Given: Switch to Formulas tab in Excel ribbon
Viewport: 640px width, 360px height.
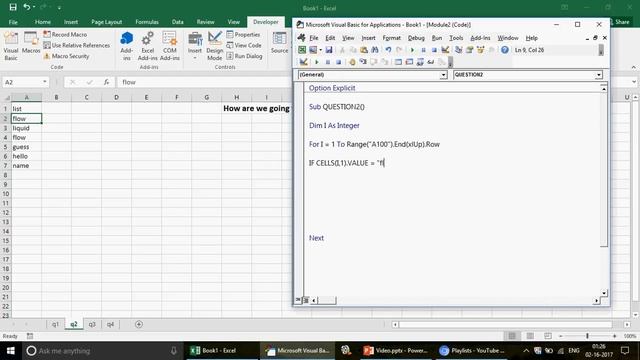Looking at the screenshot, I should point(147,22).
